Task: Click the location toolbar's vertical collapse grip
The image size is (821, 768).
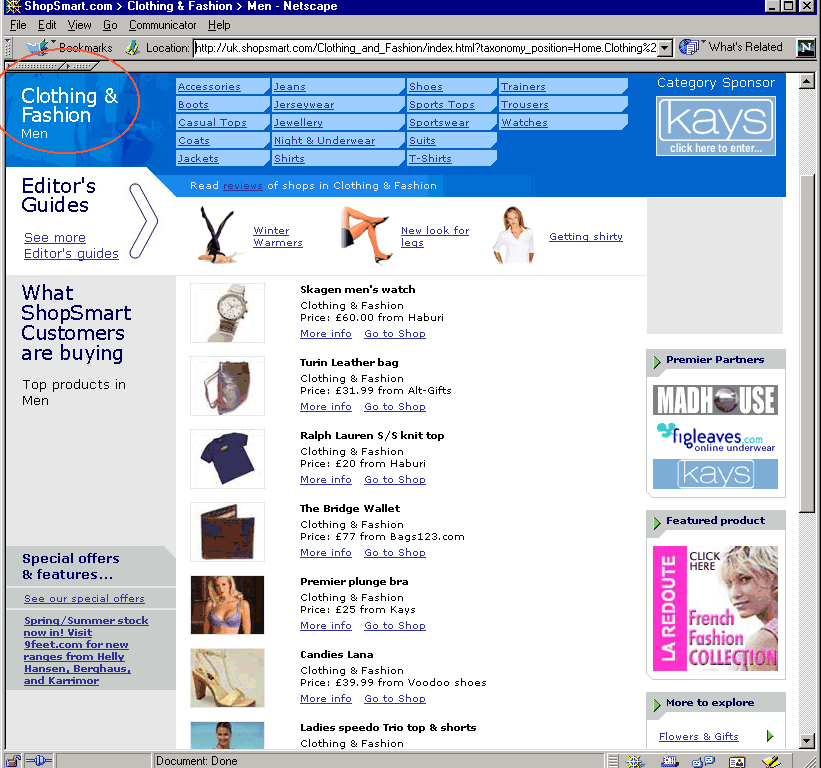Action: pyautogui.click(x=8, y=48)
